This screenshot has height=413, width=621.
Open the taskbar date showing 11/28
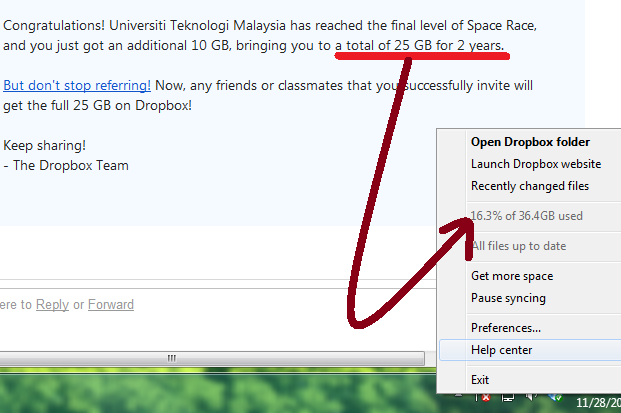click(598, 403)
